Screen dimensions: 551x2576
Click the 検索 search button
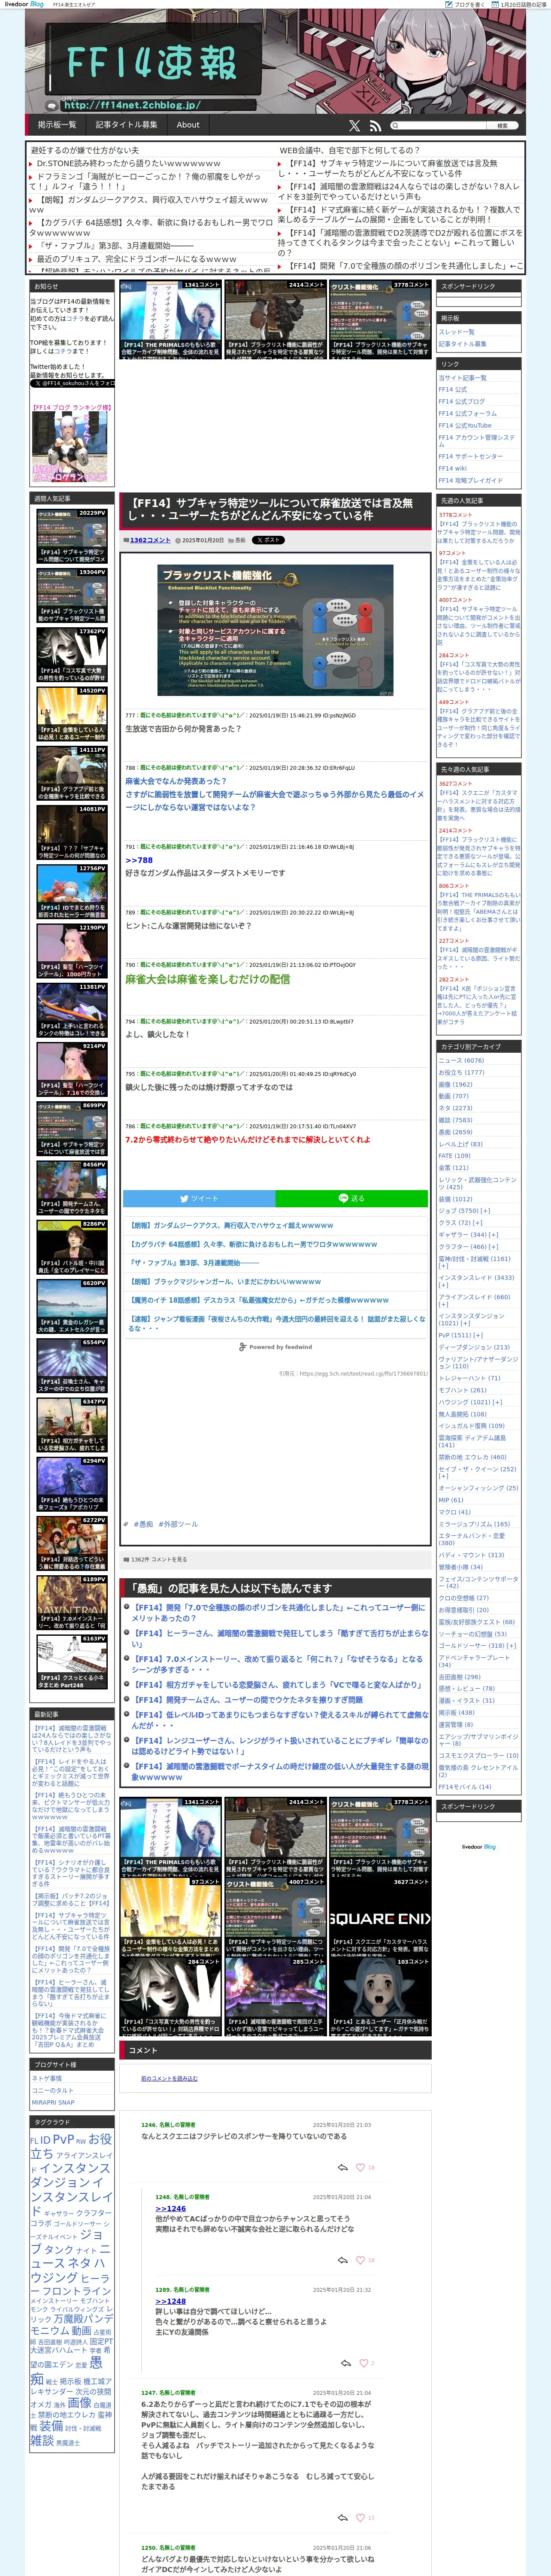(x=502, y=126)
